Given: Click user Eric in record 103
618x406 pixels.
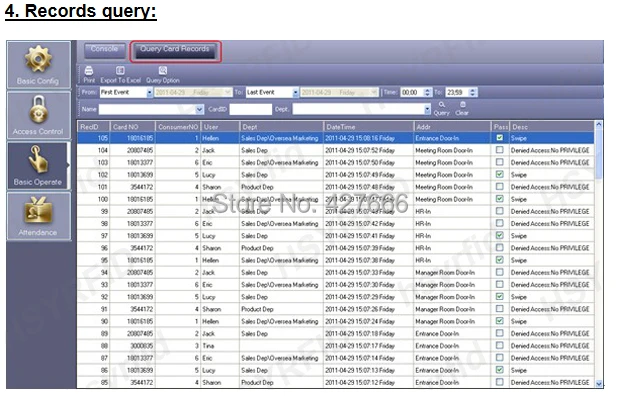Looking at the screenshot, I should [207, 162].
